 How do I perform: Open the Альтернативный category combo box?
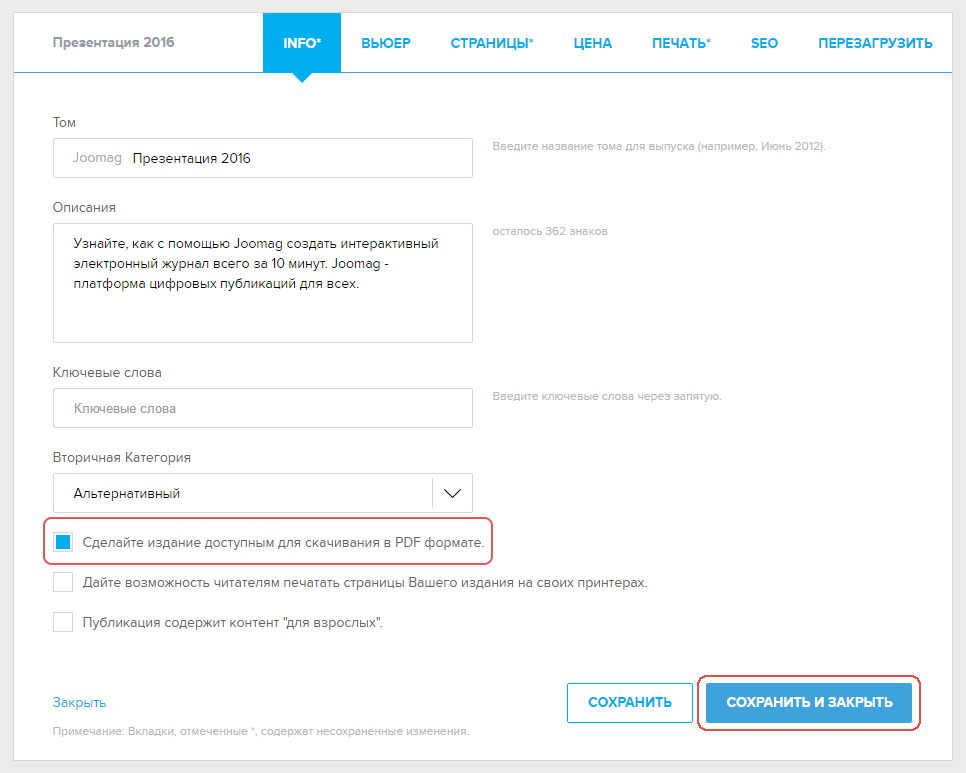tap(242, 493)
